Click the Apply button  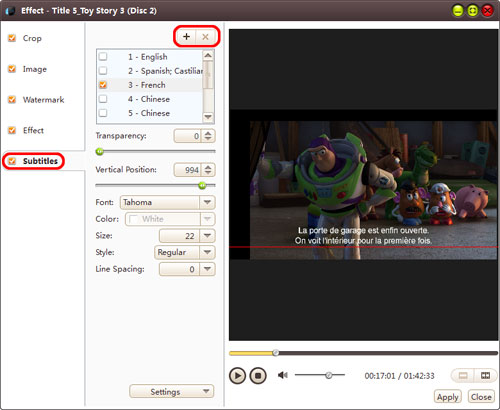point(448,397)
